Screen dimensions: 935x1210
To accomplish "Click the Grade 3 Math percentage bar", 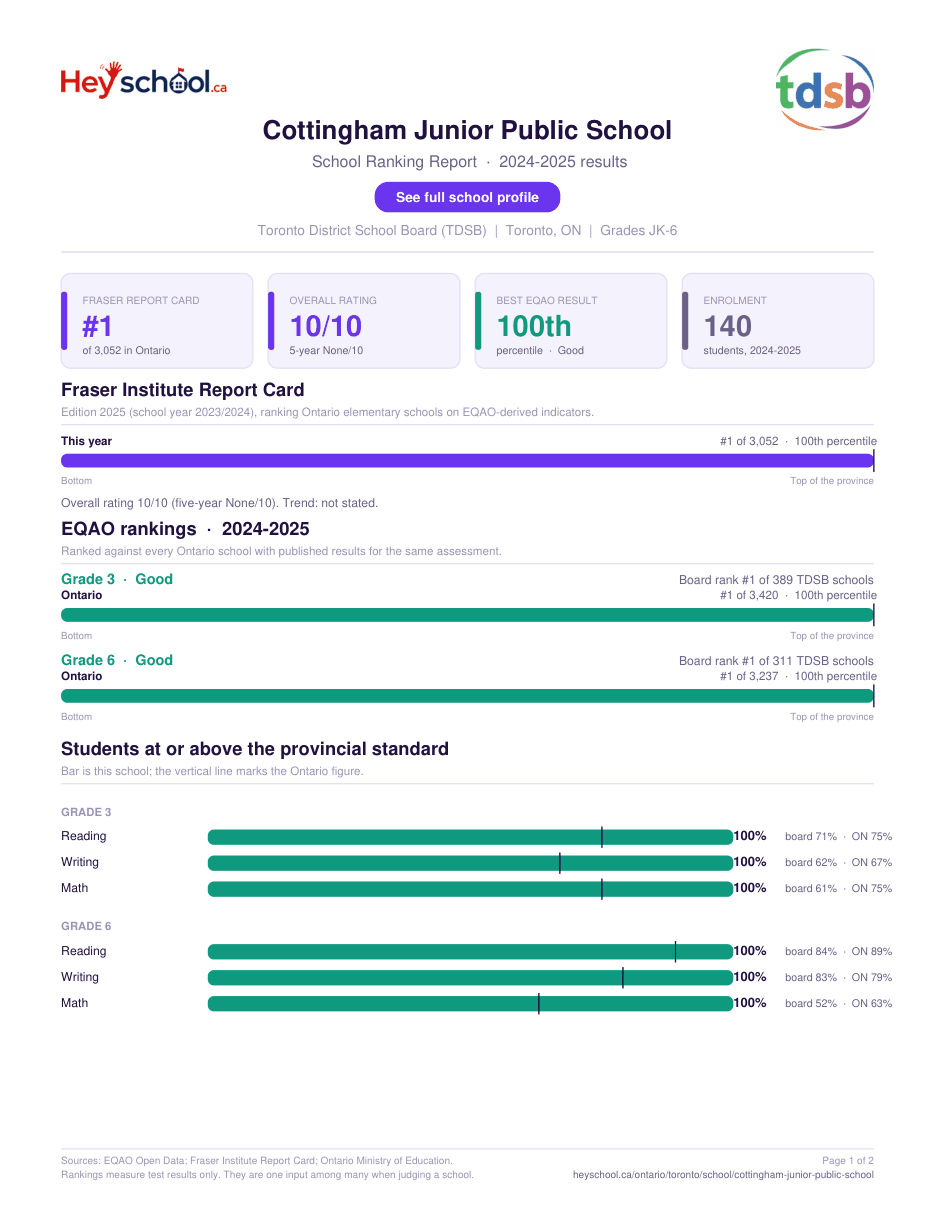I will click(470, 889).
